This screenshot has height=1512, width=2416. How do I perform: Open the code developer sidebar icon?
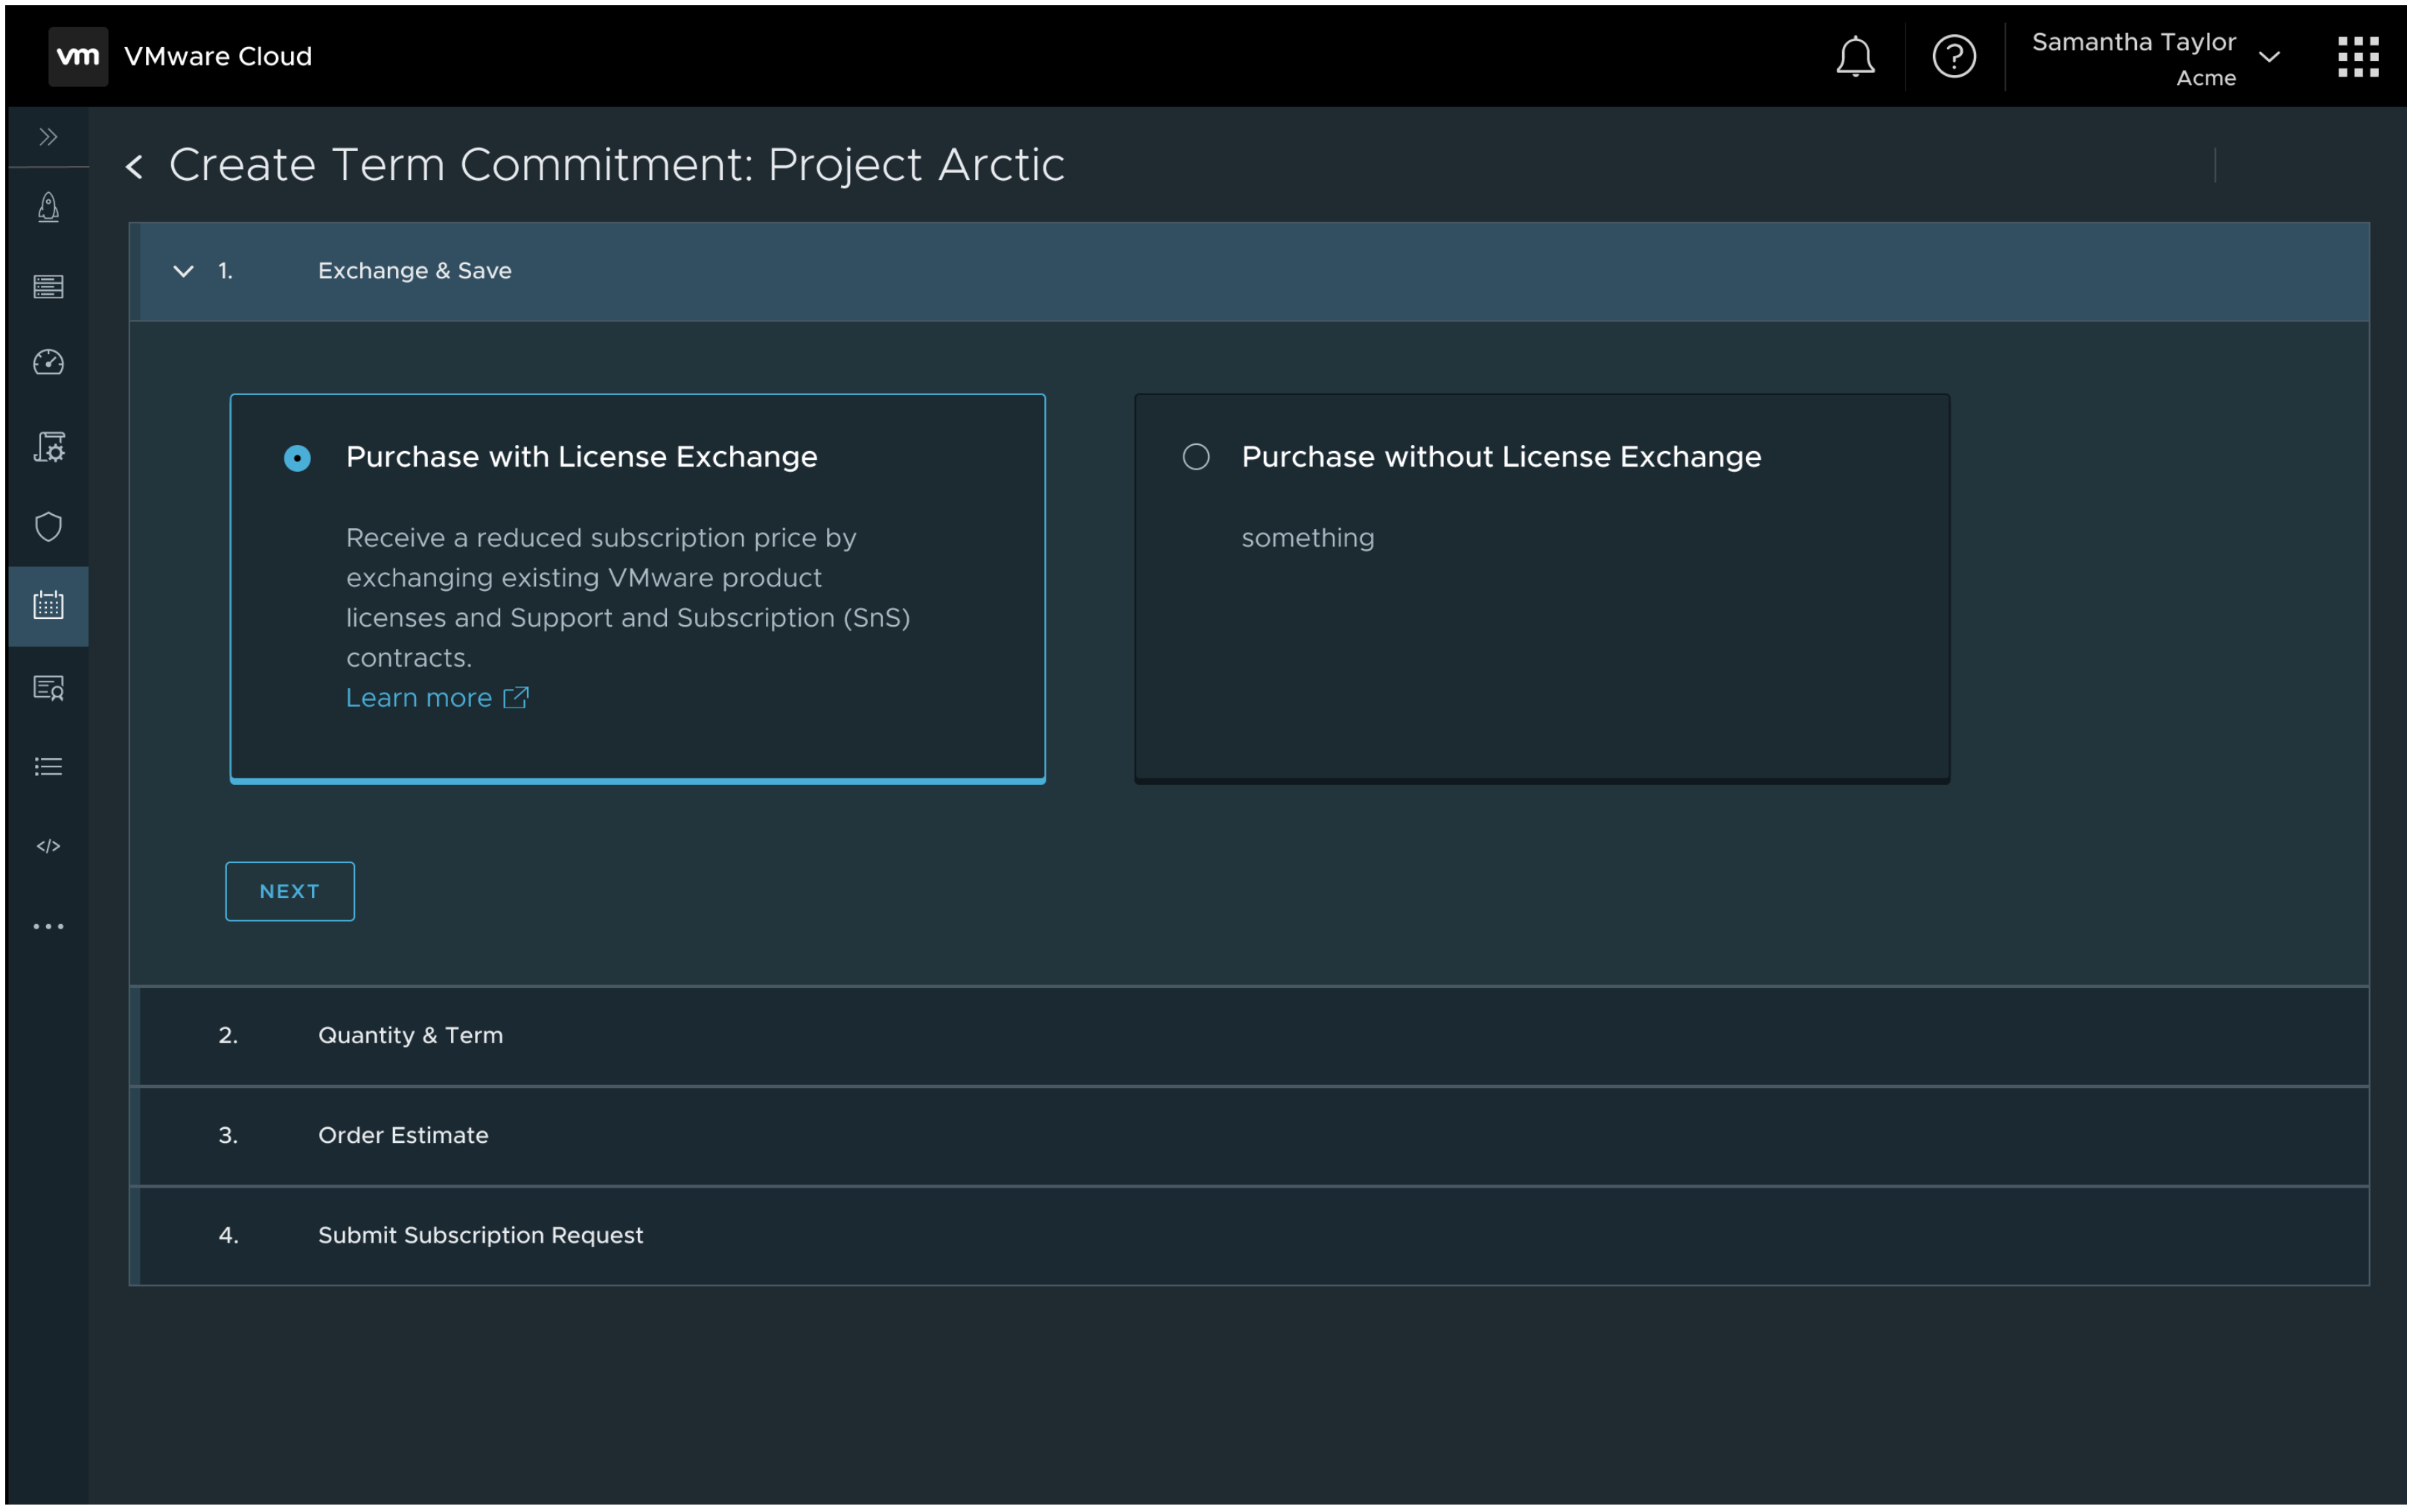click(x=48, y=846)
